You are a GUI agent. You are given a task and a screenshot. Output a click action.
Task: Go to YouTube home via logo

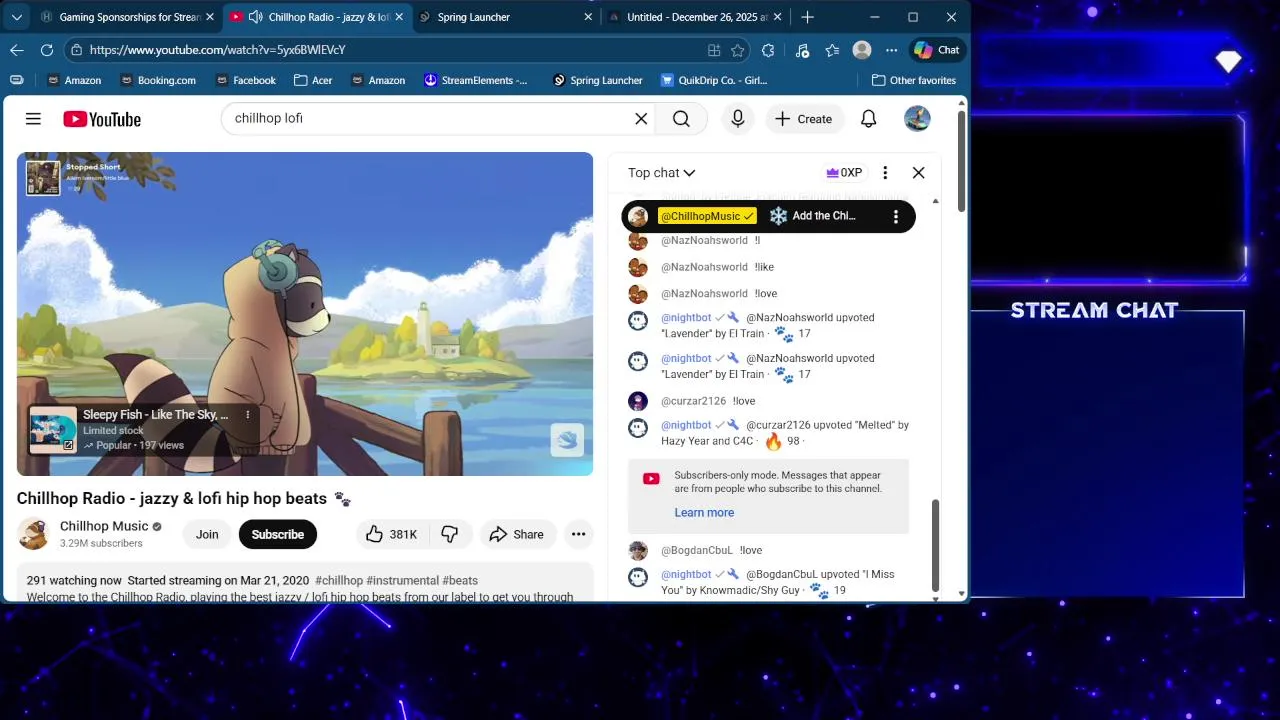tap(102, 119)
